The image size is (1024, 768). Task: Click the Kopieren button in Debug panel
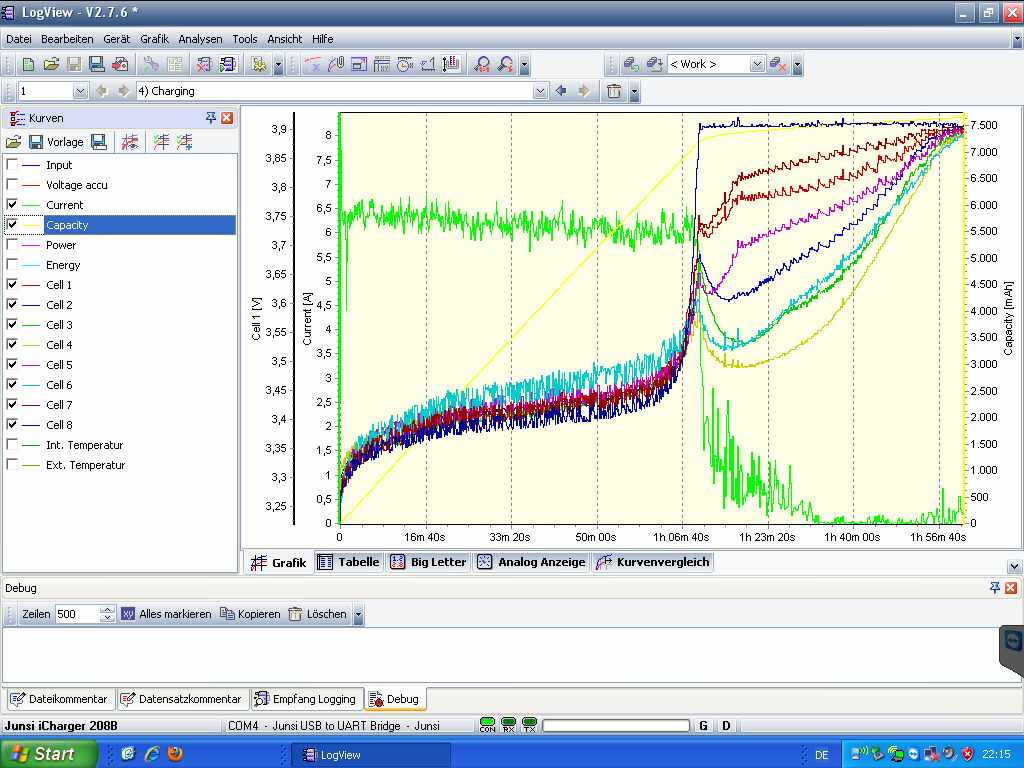coord(250,614)
